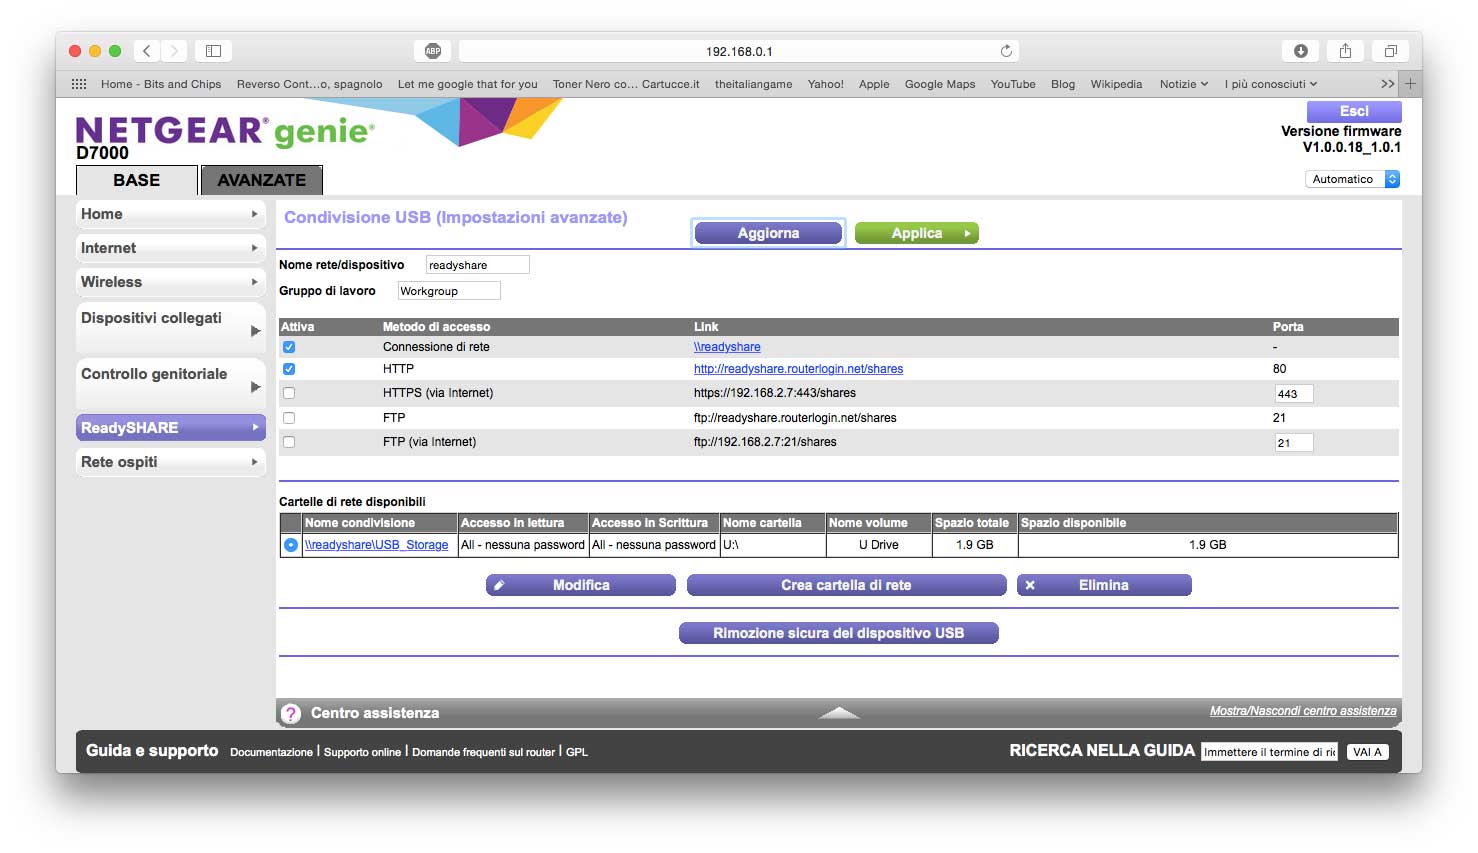Image resolution: width=1478 pixels, height=853 pixels.
Task: Open the YouTube bookmark
Action: (x=1013, y=84)
